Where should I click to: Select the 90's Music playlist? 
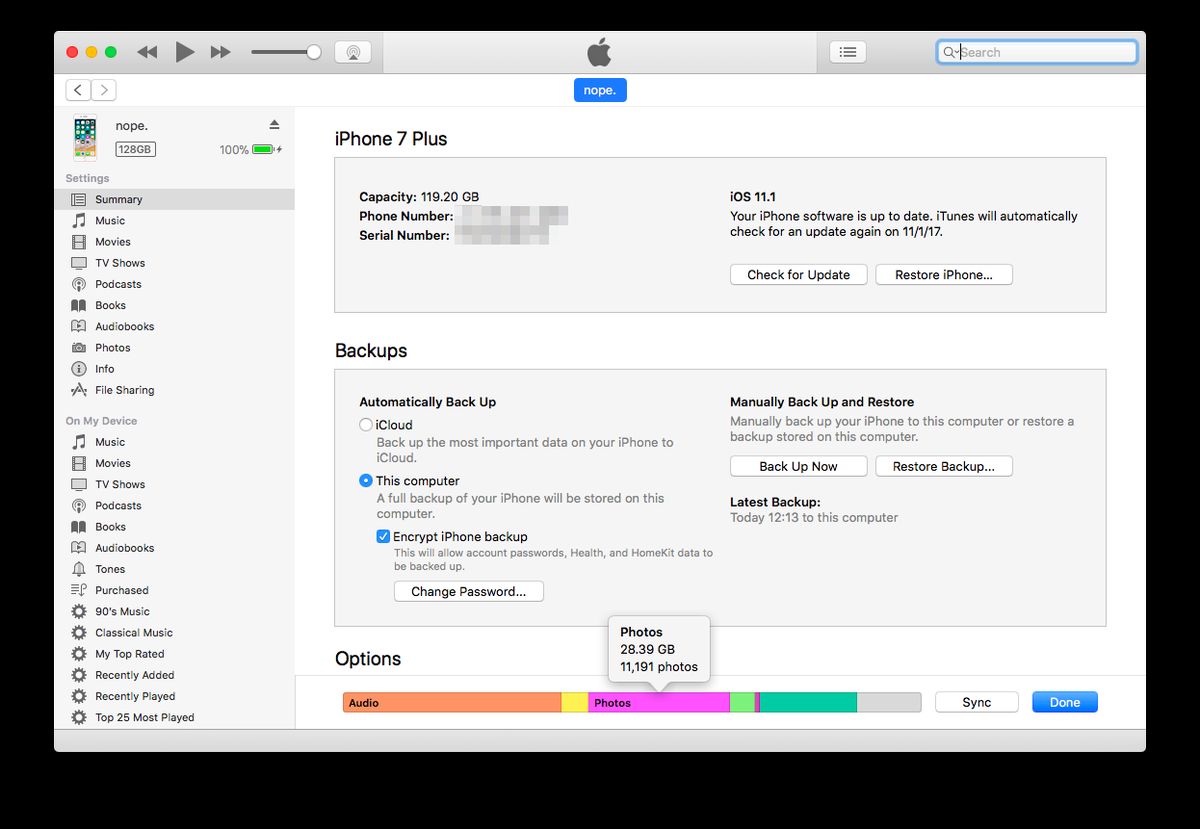click(x=122, y=611)
